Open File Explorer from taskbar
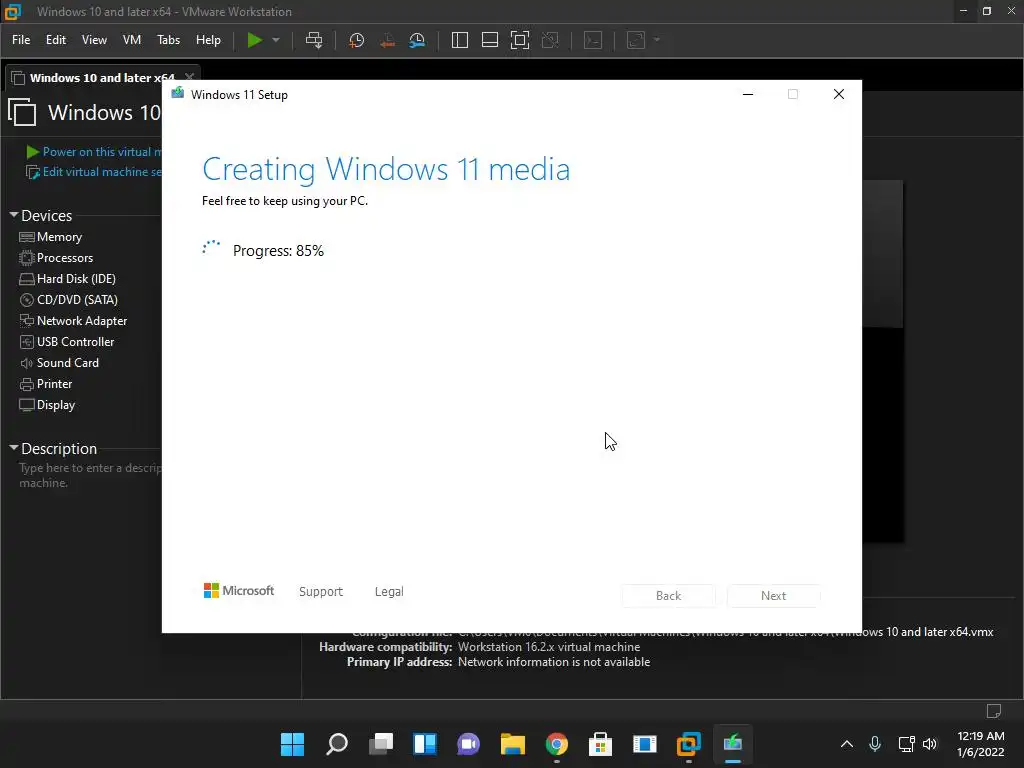The width and height of the screenshot is (1024, 768). pyautogui.click(x=513, y=744)
